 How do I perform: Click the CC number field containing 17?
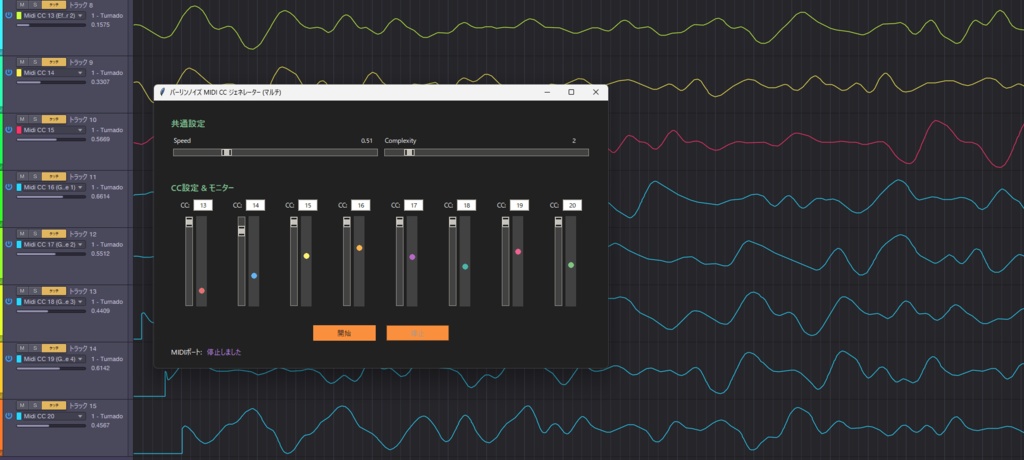tap(413, 205)
